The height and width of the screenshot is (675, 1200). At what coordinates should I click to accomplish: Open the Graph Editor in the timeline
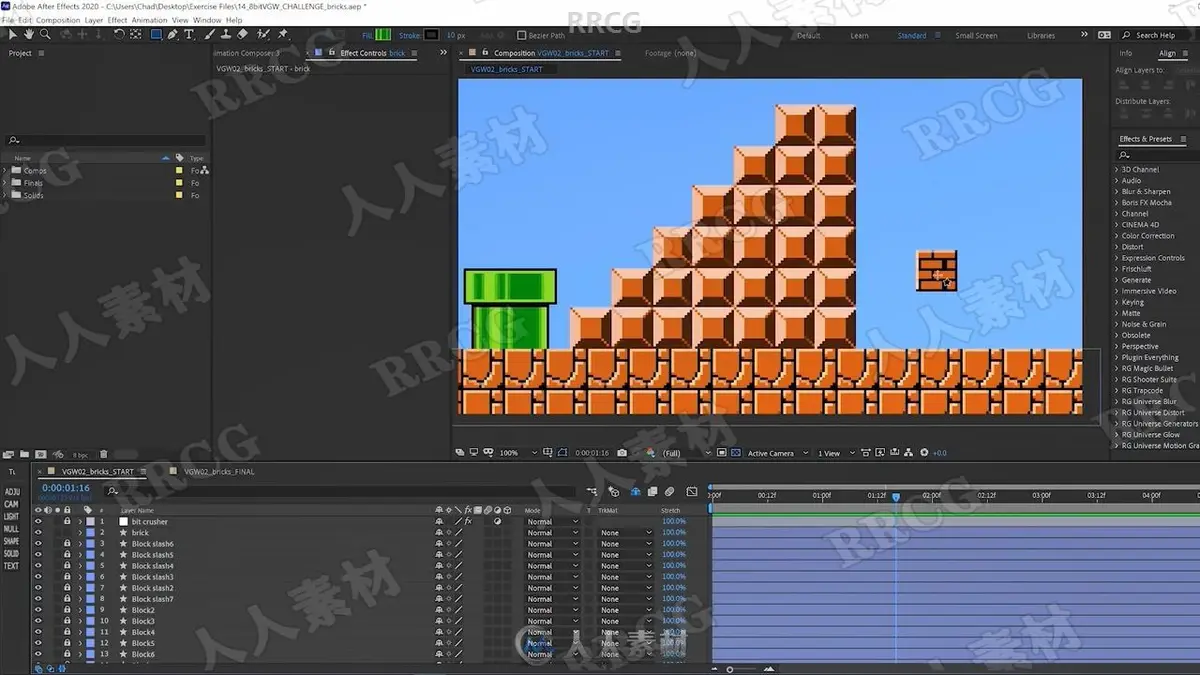click(692, 492)
